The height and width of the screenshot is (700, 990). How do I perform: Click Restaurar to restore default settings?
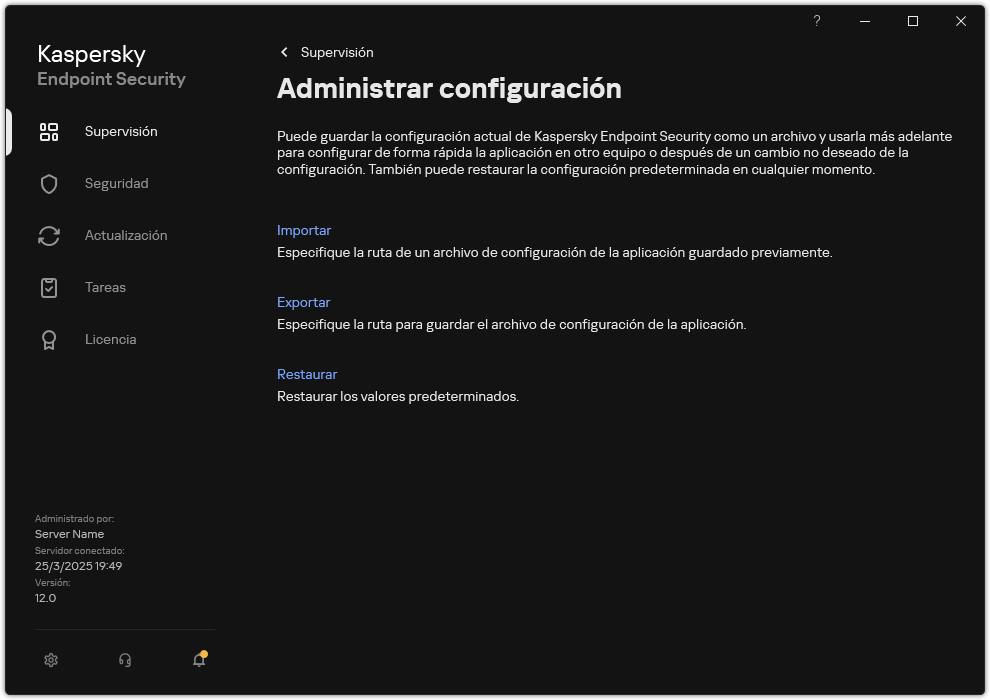click(x=307, y=373)
